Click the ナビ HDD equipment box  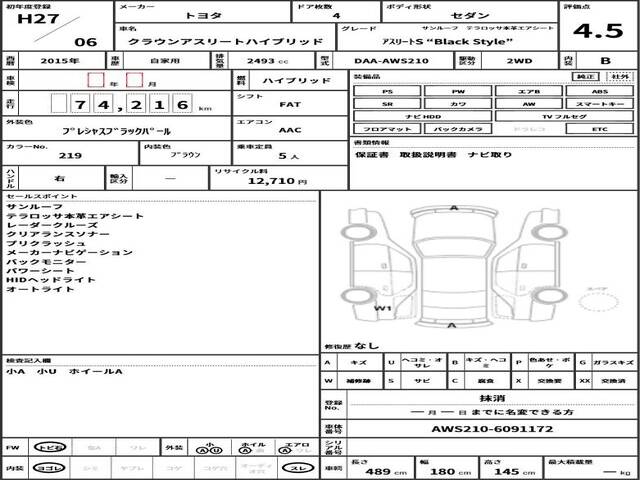[423, 116]
